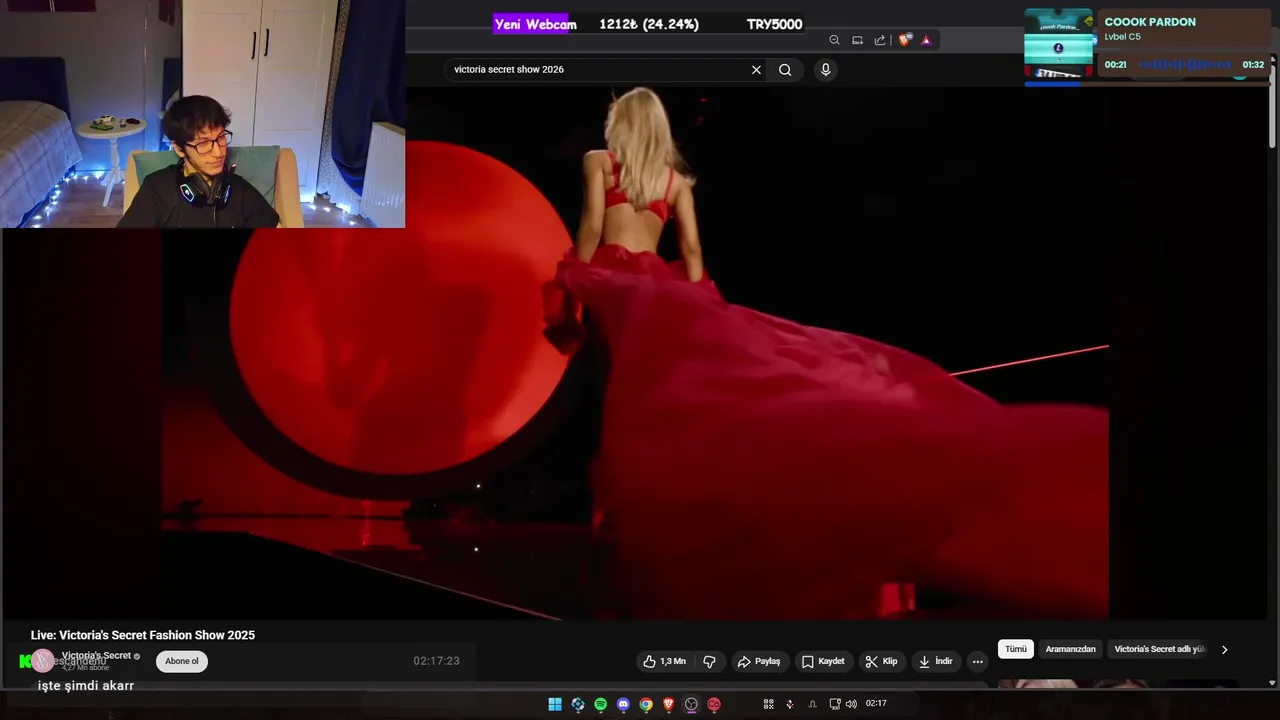The width and height of the screenshot is (1280, 720).
Task: Click the COOOK PARDON song title overlay
Action: (1150, 22)
